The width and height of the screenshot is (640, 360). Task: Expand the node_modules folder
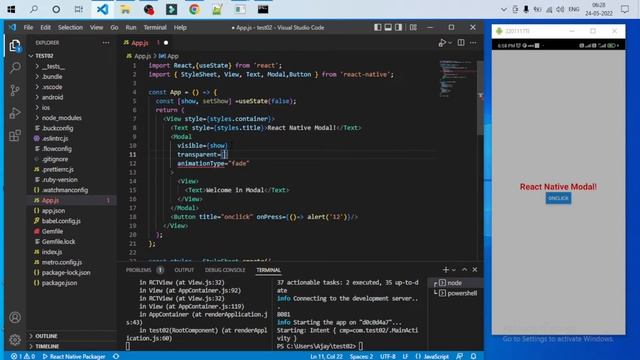tap(62, 118)
